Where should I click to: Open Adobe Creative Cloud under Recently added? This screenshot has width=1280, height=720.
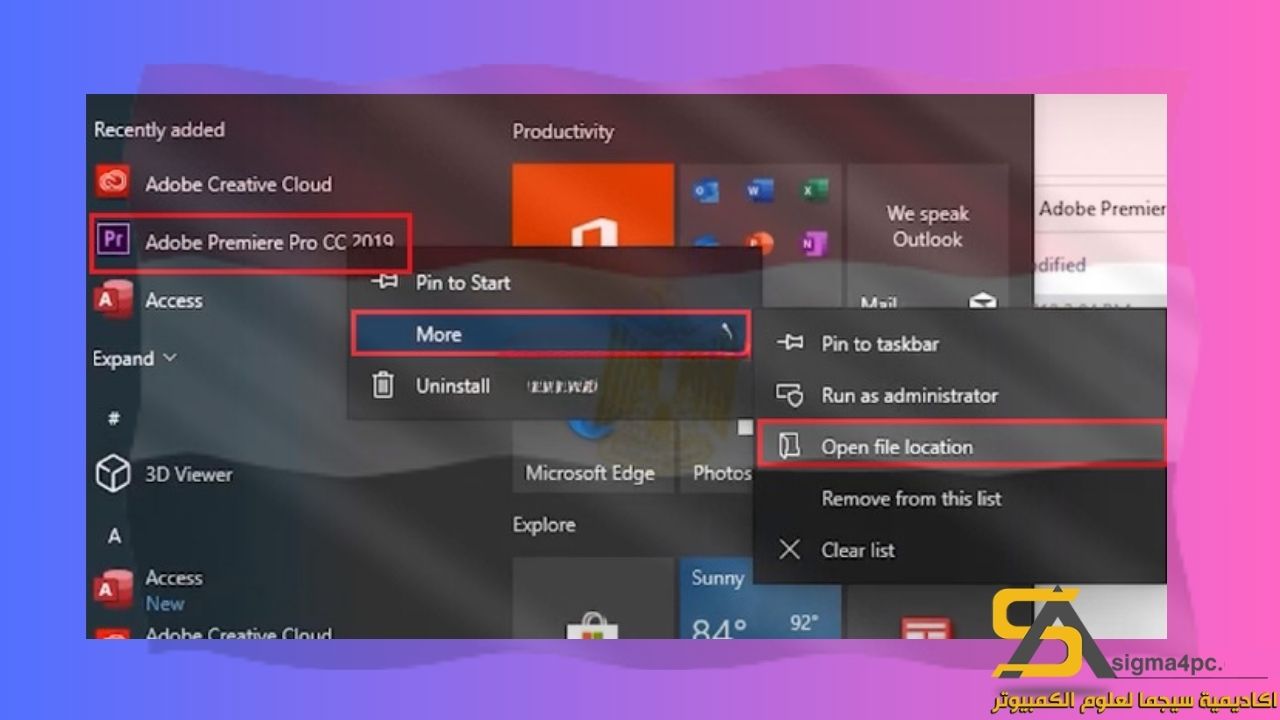pos(215,183)
